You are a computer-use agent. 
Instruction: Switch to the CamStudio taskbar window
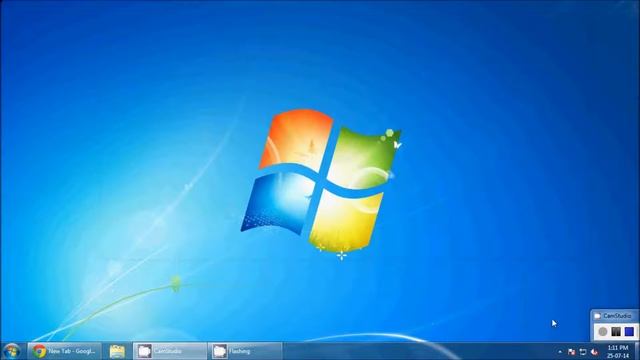[x=170, y=351]
